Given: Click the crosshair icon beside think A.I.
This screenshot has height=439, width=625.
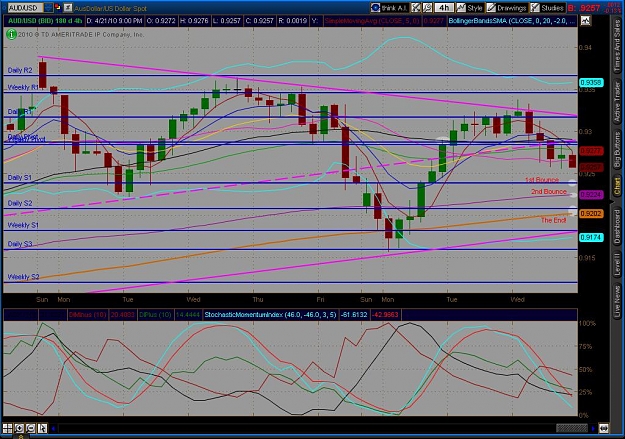Looking at the screenshot, I should pos(416,8).
